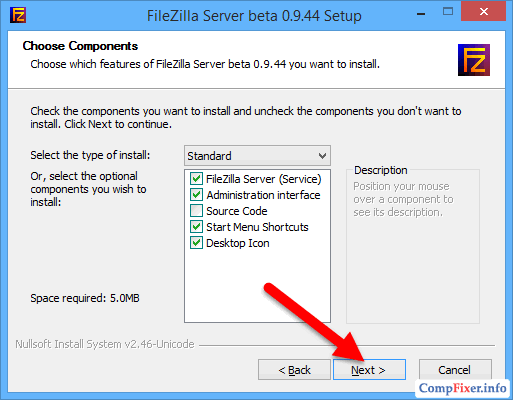
Task: Cancel the FileZilla Server setup
Action: click(x=455, y=370)
